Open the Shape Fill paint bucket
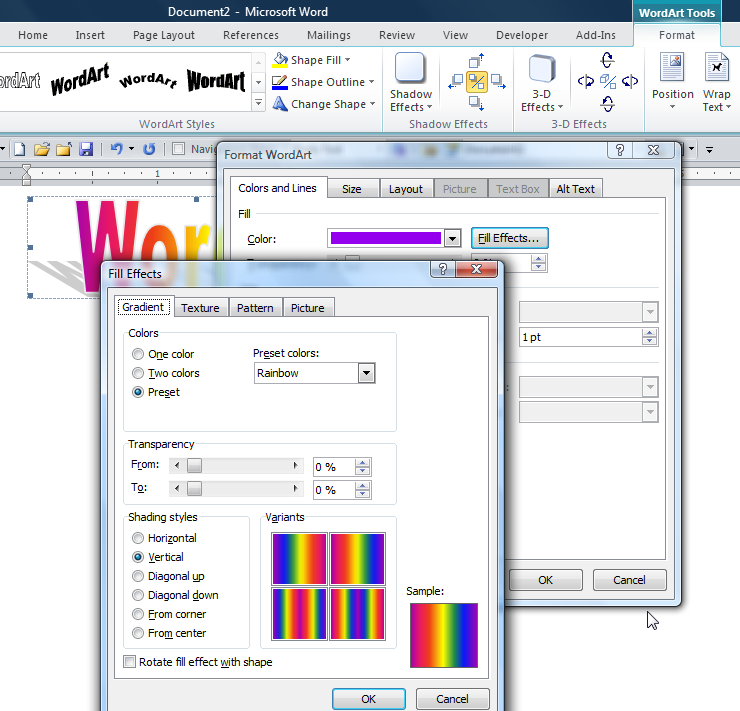Viewport: 740px width, 711px height. point(280,60)
